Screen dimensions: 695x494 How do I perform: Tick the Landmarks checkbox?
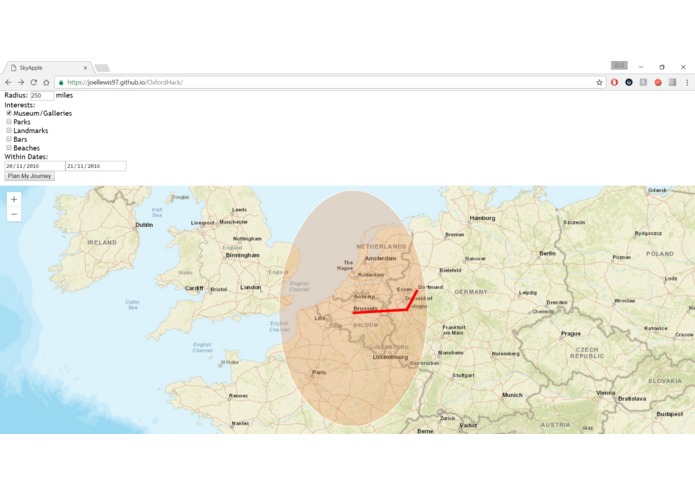pos(9,130)
